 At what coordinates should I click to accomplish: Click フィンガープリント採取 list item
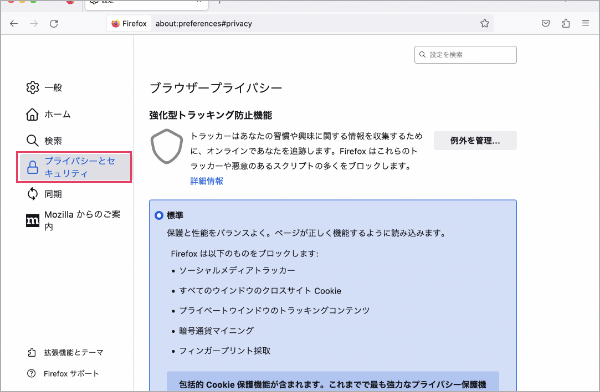(x=225, y=351)
